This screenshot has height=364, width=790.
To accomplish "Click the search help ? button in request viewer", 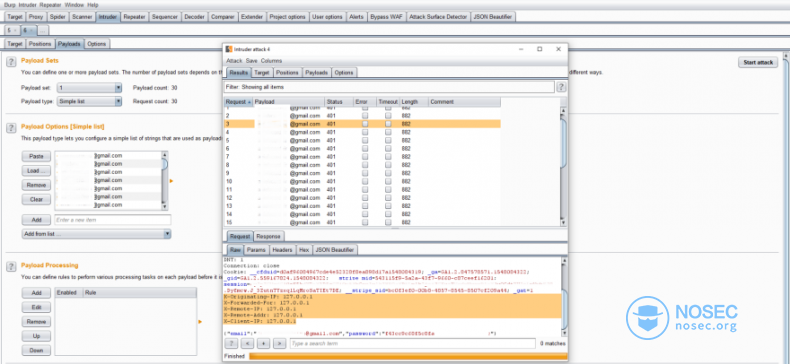I will click(231, 343).
